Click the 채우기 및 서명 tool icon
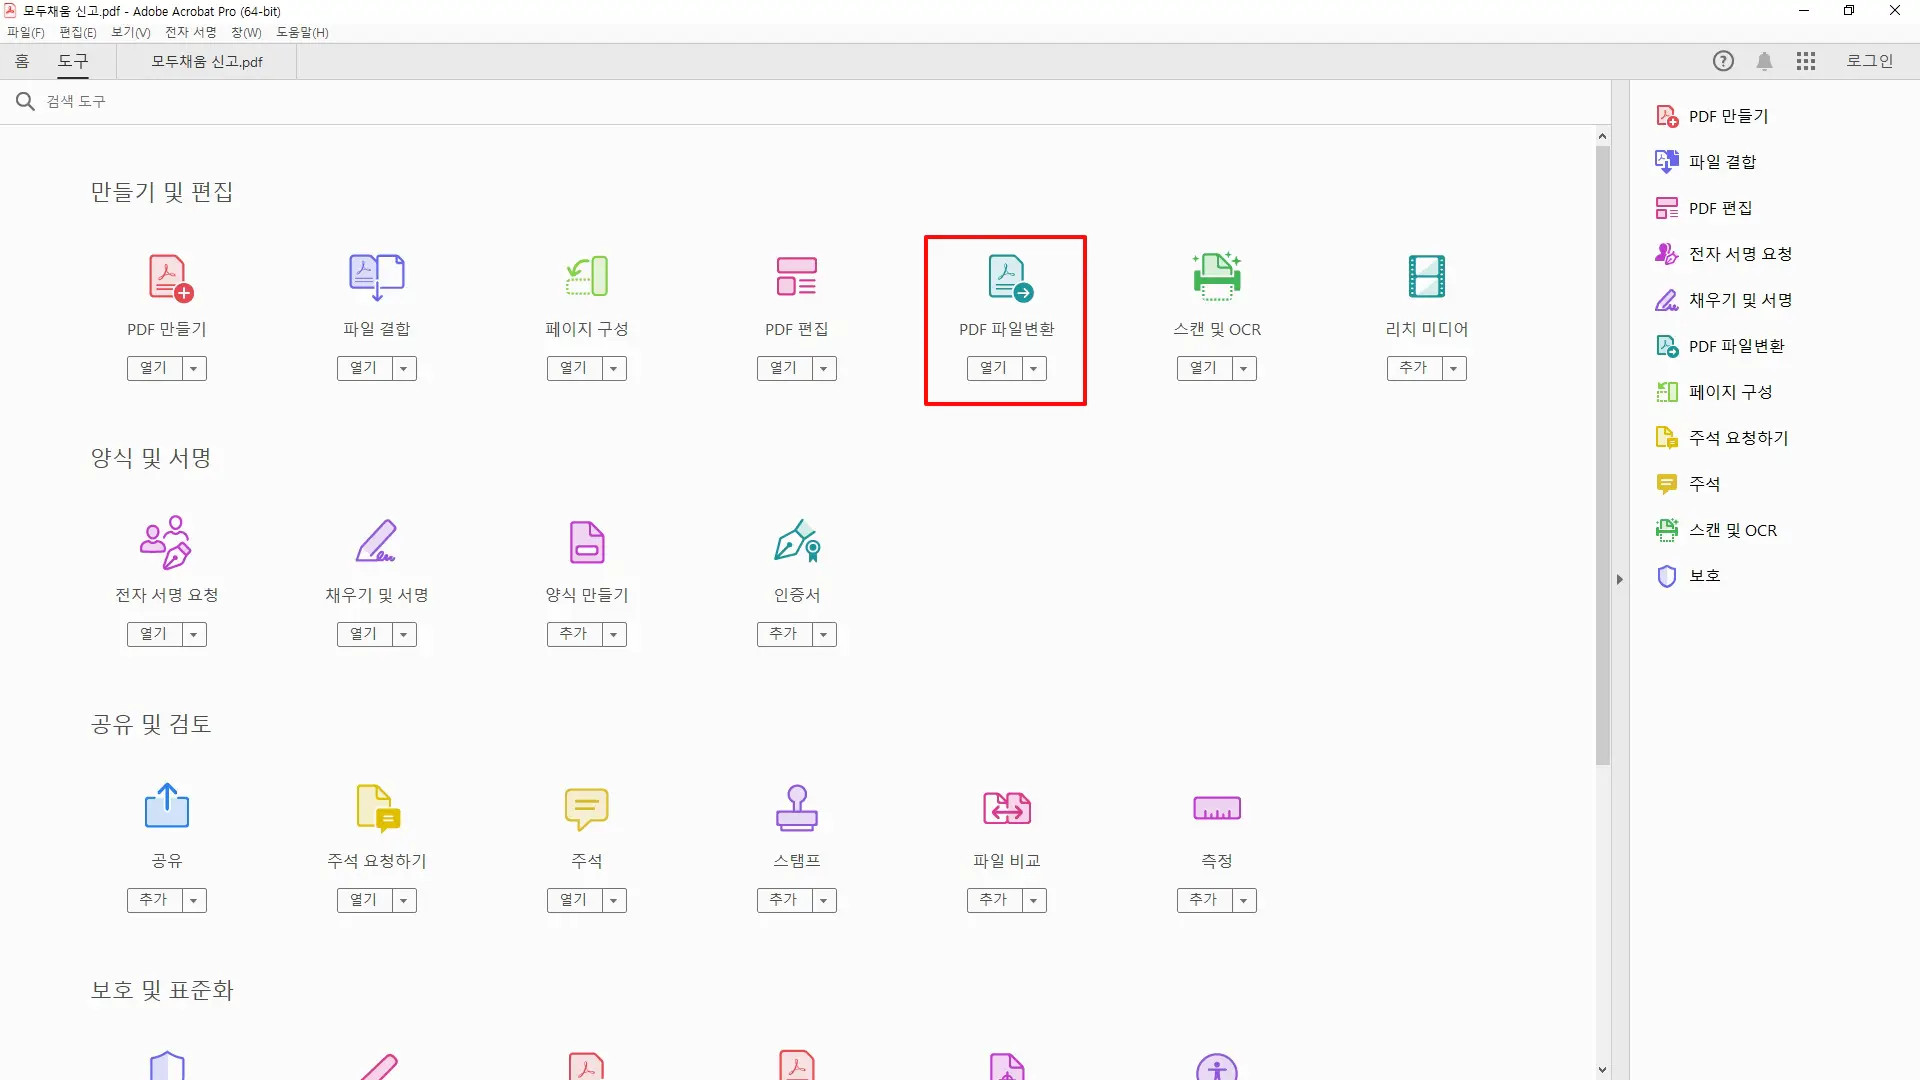This screenshot has width=1920, height=1080. click(x=376, y=542)
